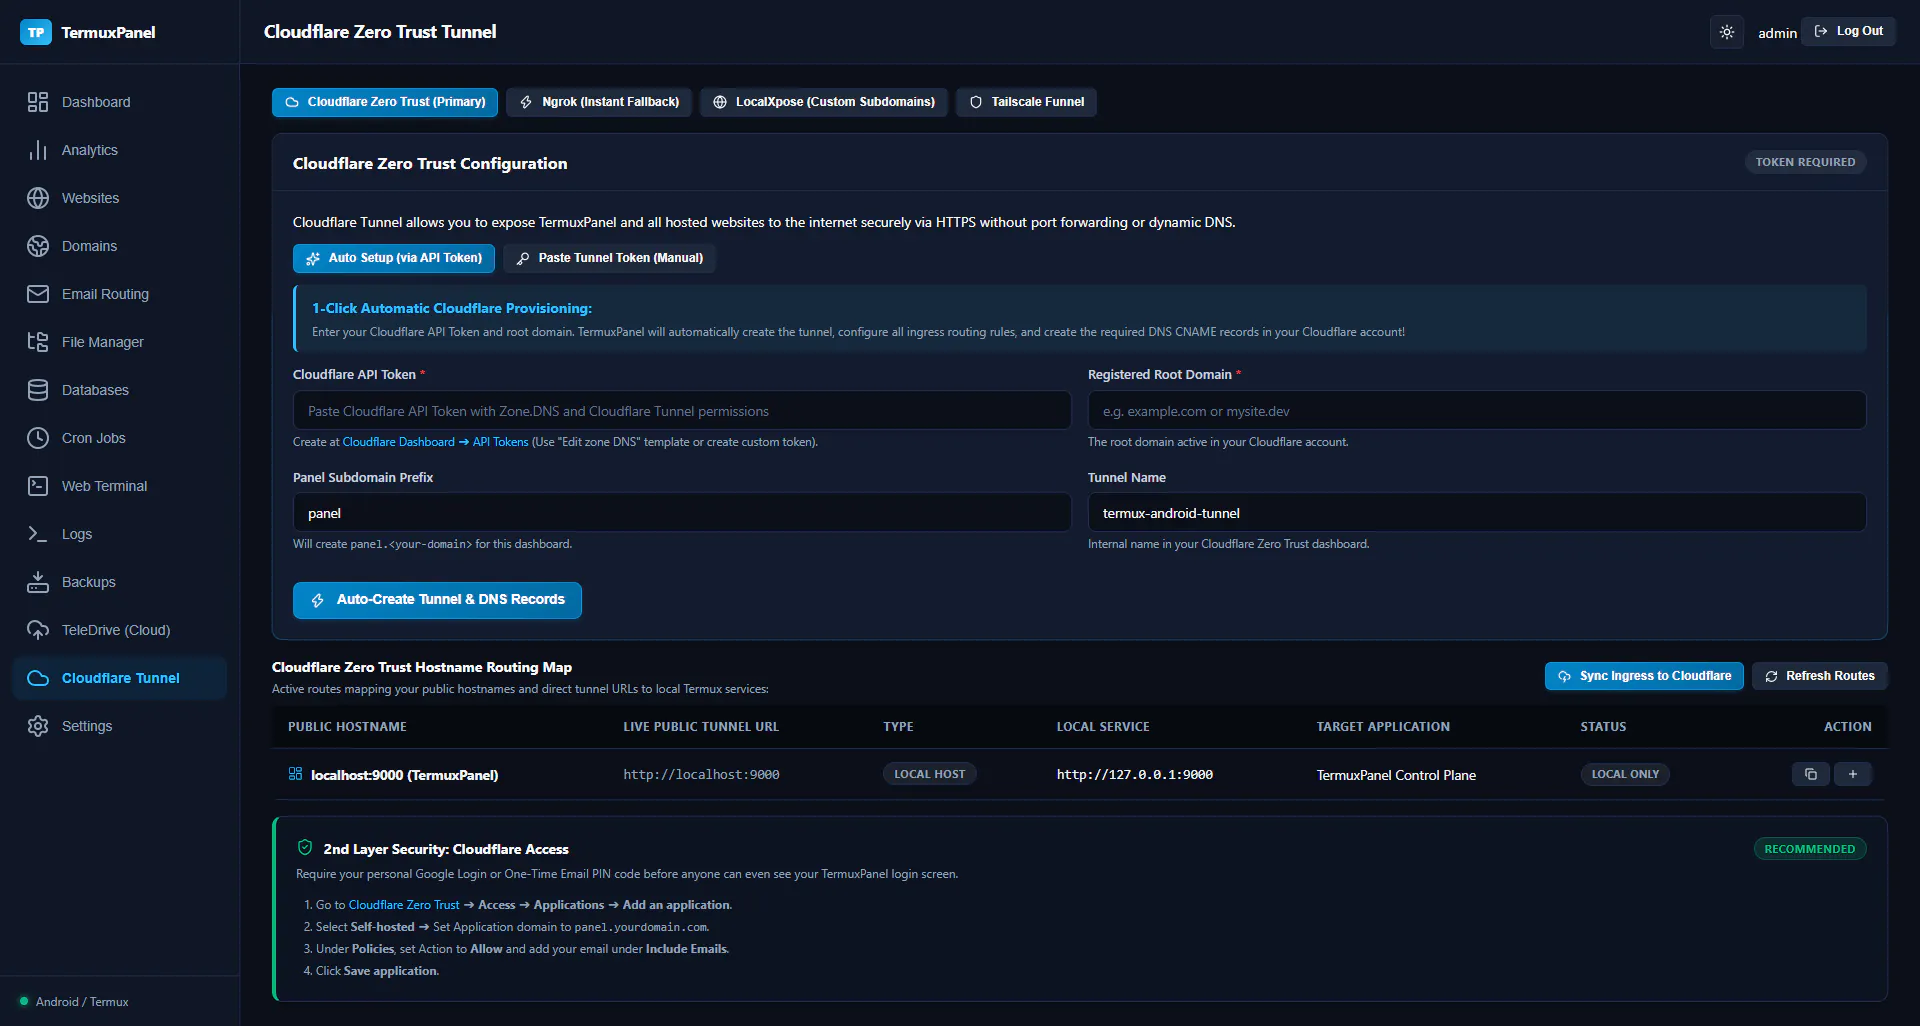Viewport: 1920px width, 1026px height.
Task: Click the TOKEN REQUIRED badge
Action: coord(1805,162)
